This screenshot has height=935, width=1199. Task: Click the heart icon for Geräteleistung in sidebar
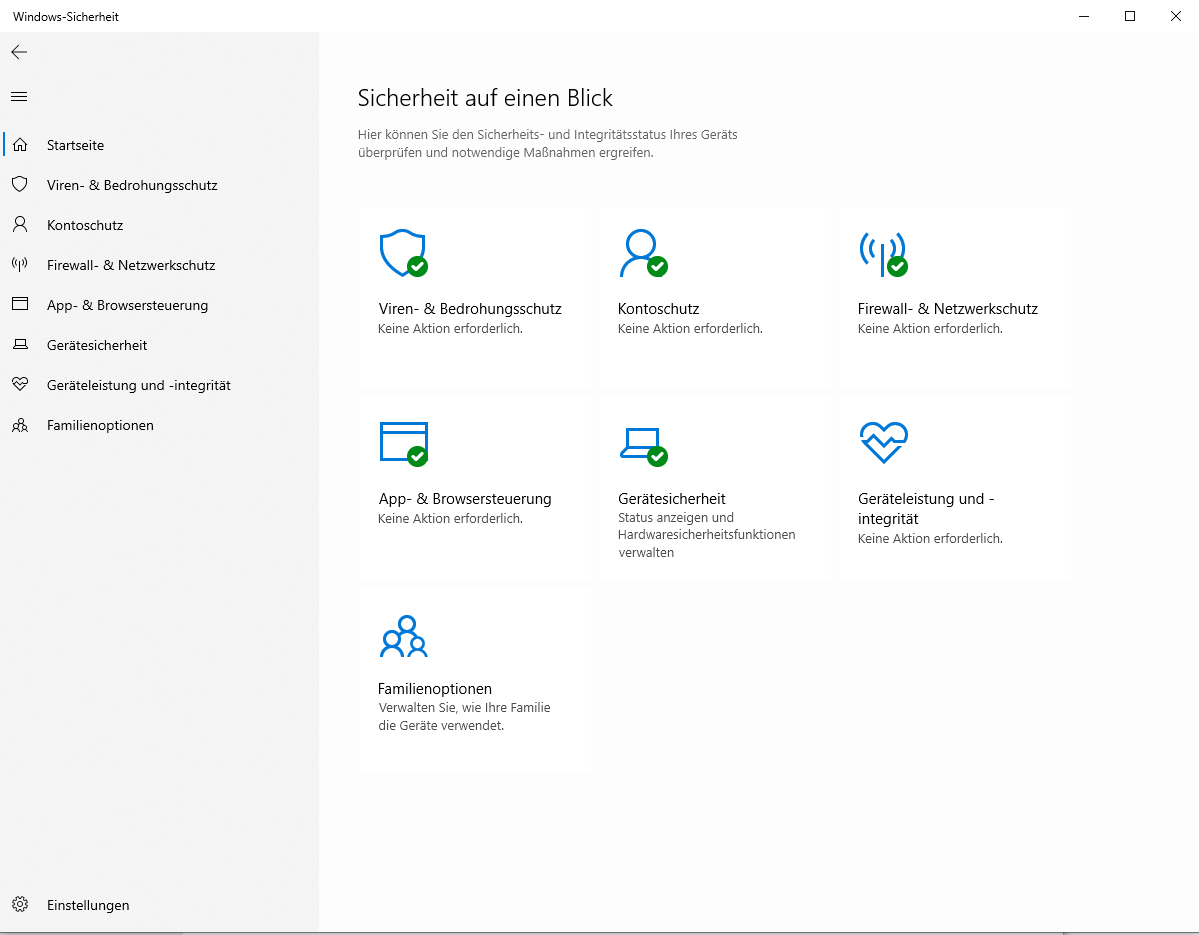click(21, 385)
